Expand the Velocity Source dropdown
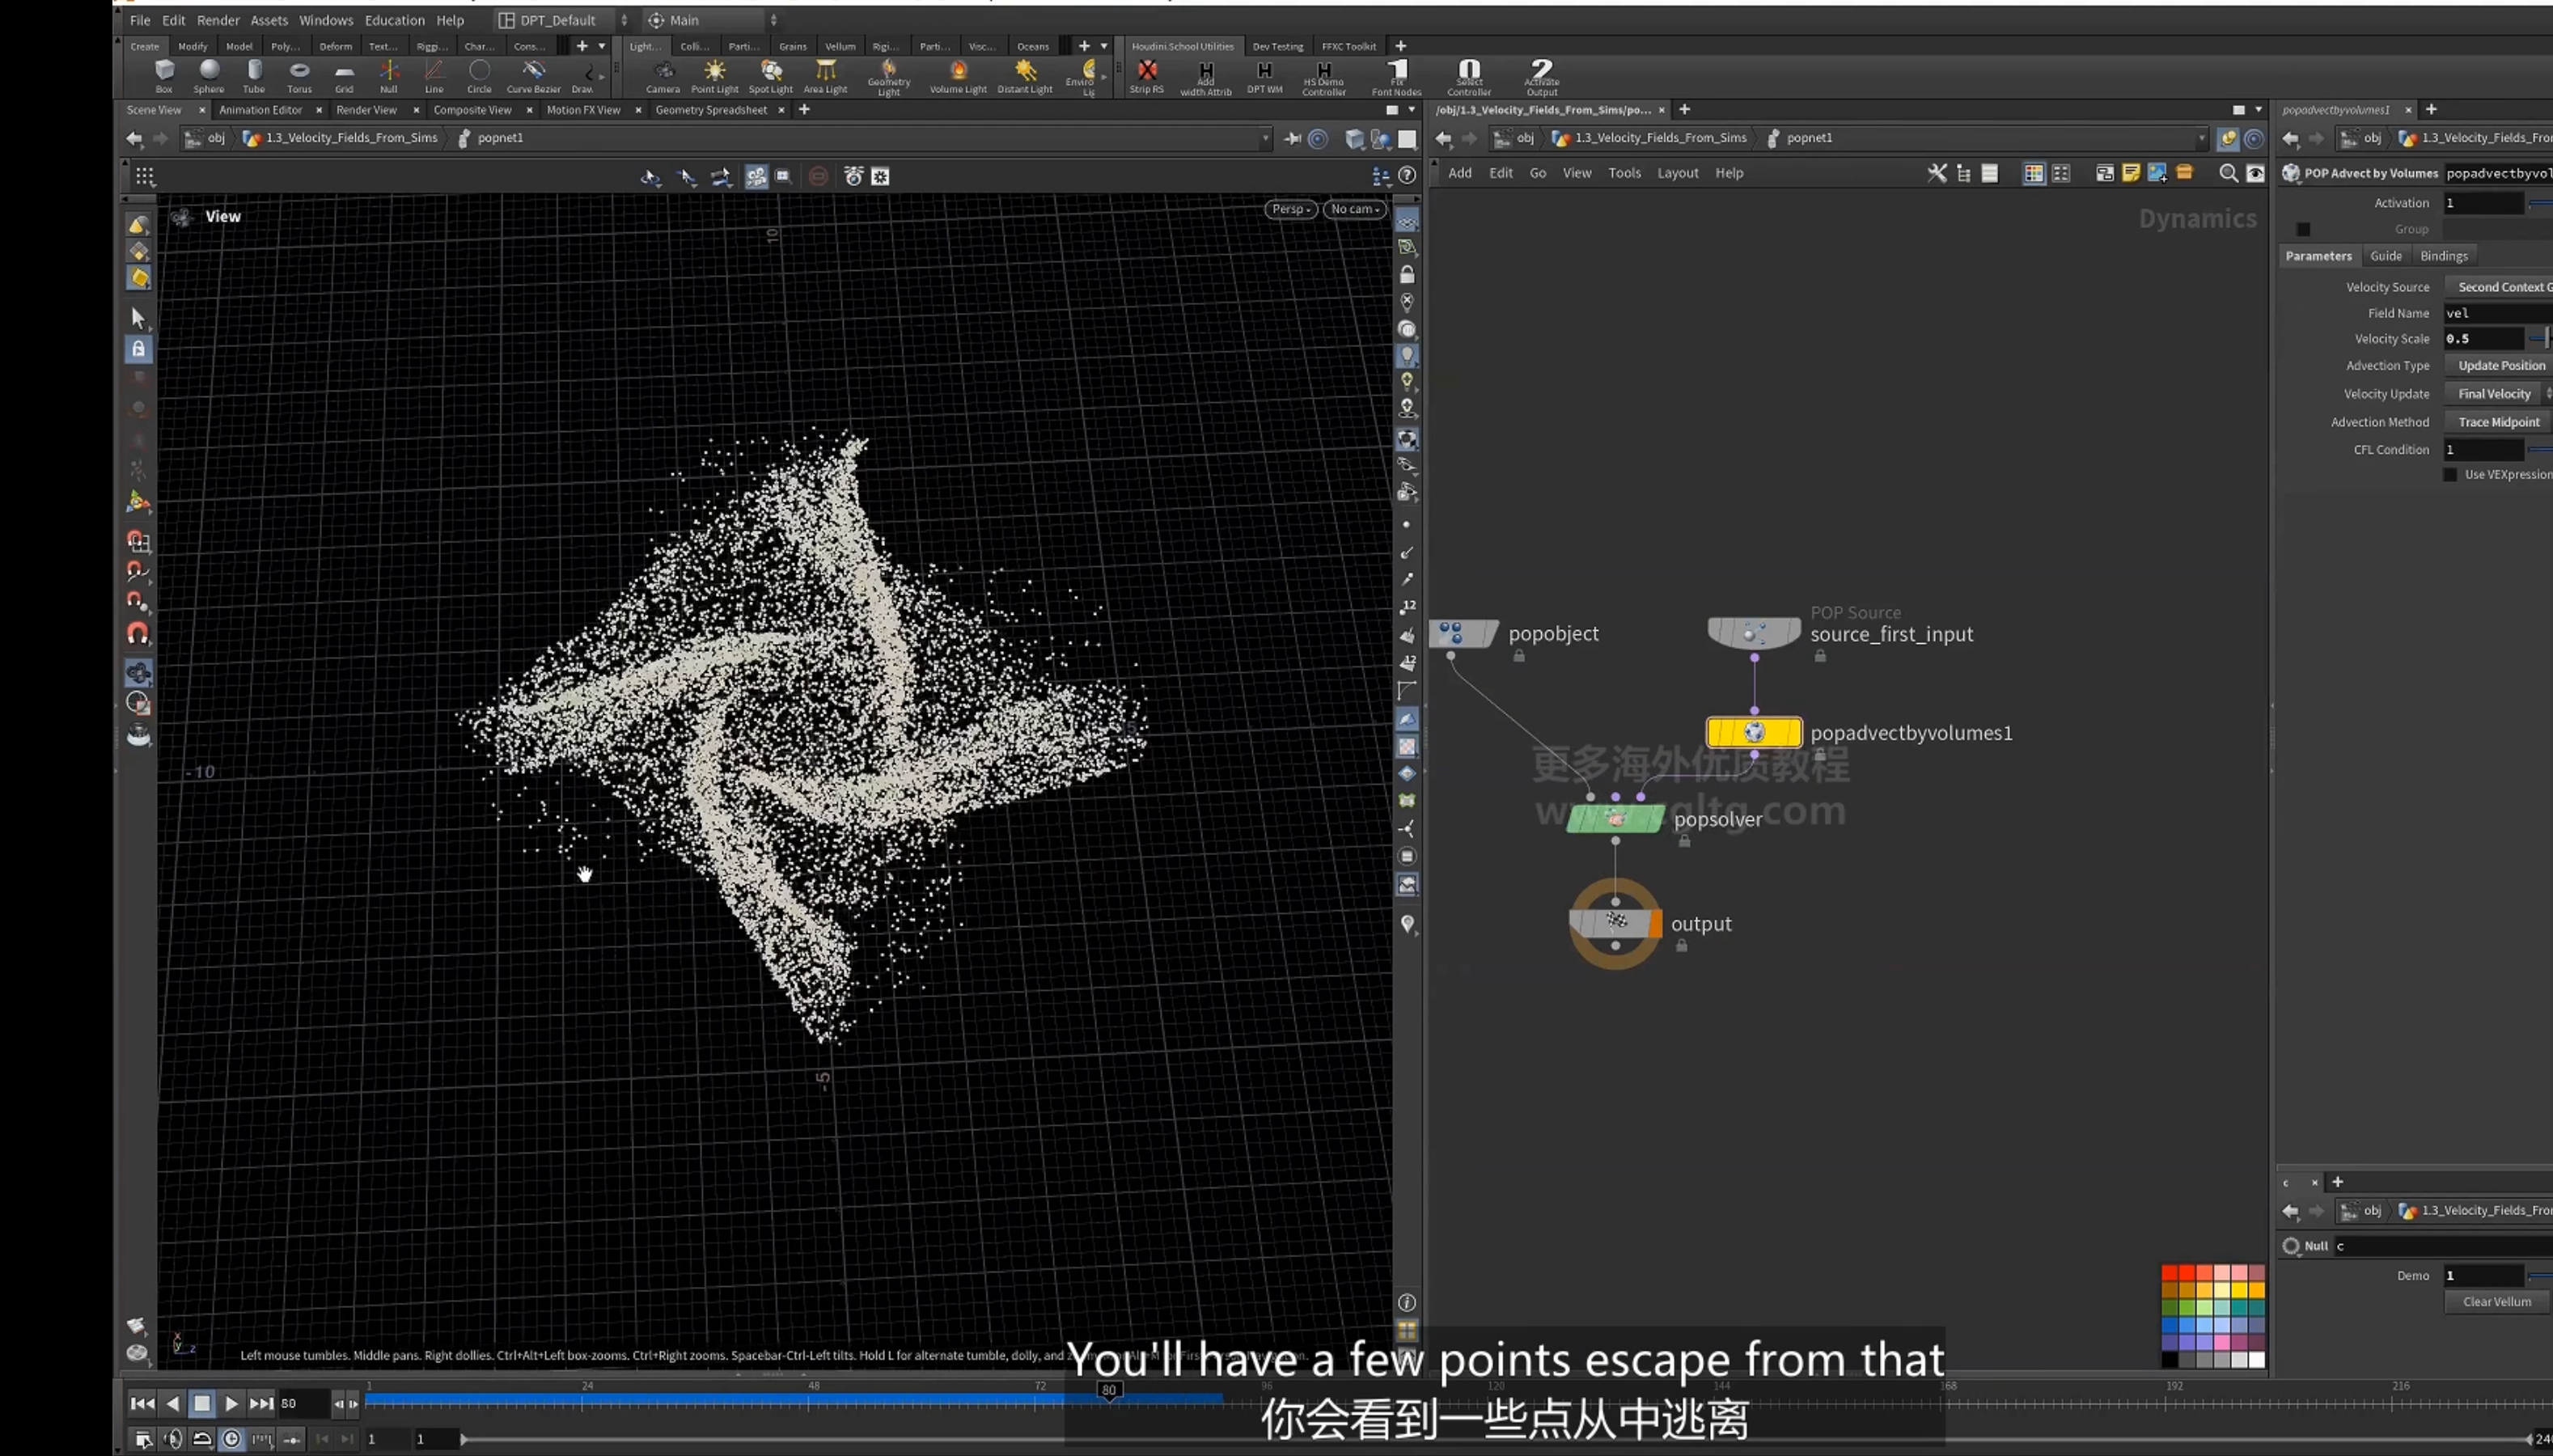The height and width of the screenshot is (1456, 2553). coord(2498,287)
